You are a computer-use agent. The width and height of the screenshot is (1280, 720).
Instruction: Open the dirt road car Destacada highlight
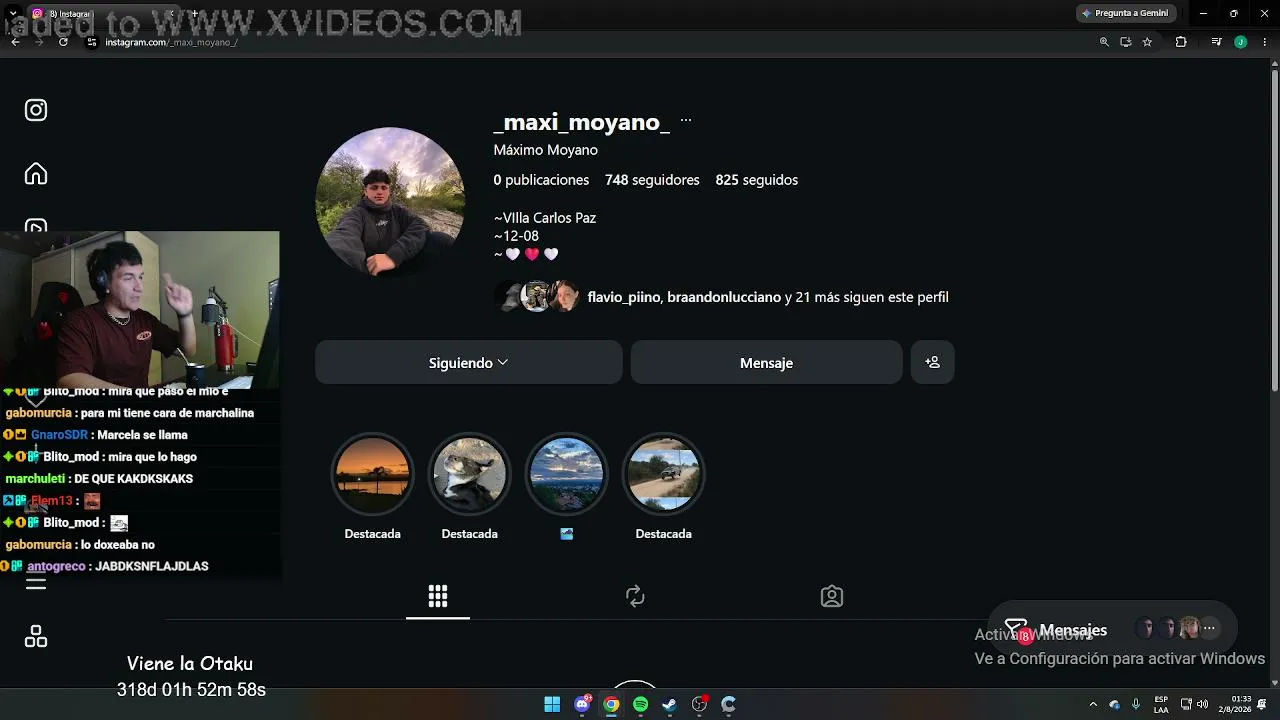coord(663,474)
